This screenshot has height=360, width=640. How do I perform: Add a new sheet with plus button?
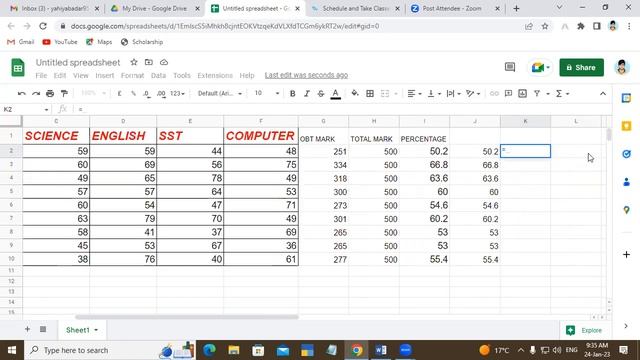27,329
